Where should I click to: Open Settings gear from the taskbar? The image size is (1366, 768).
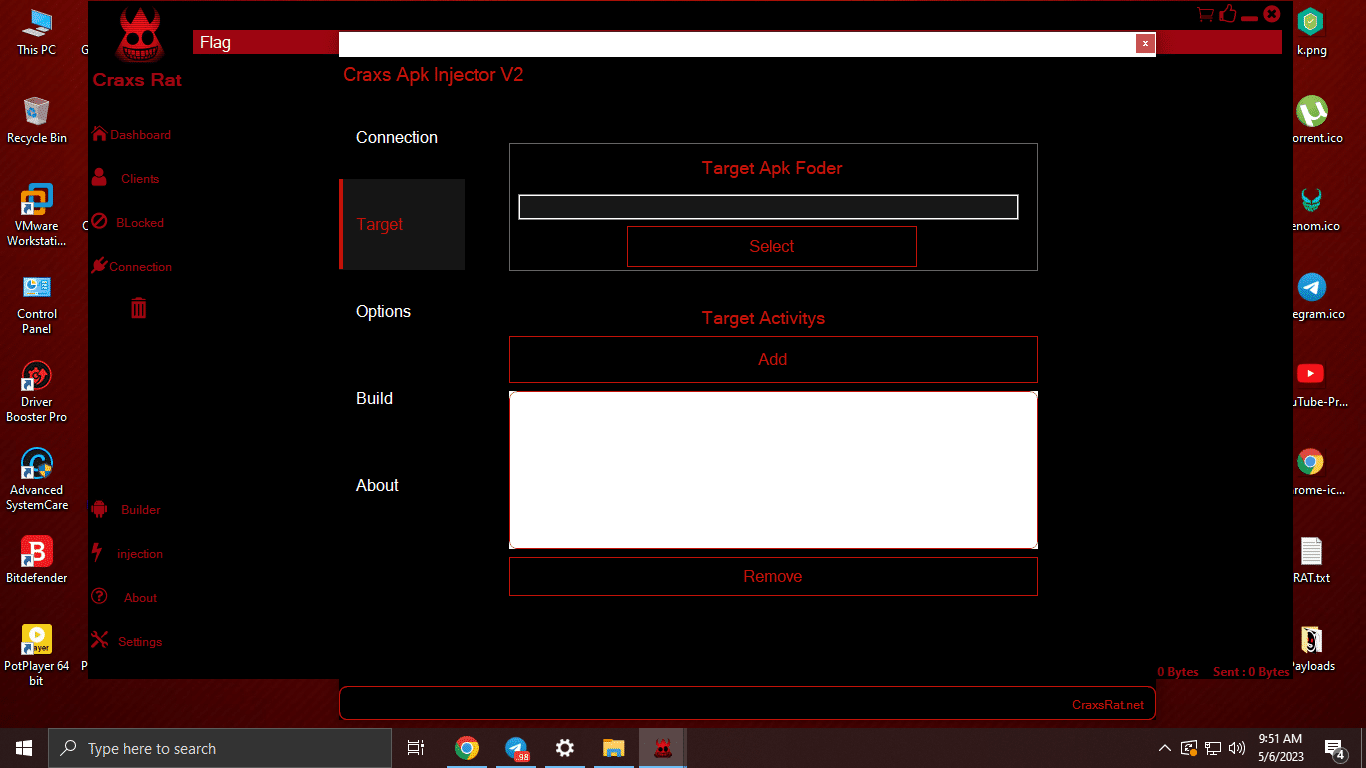(x=565, y=748)
